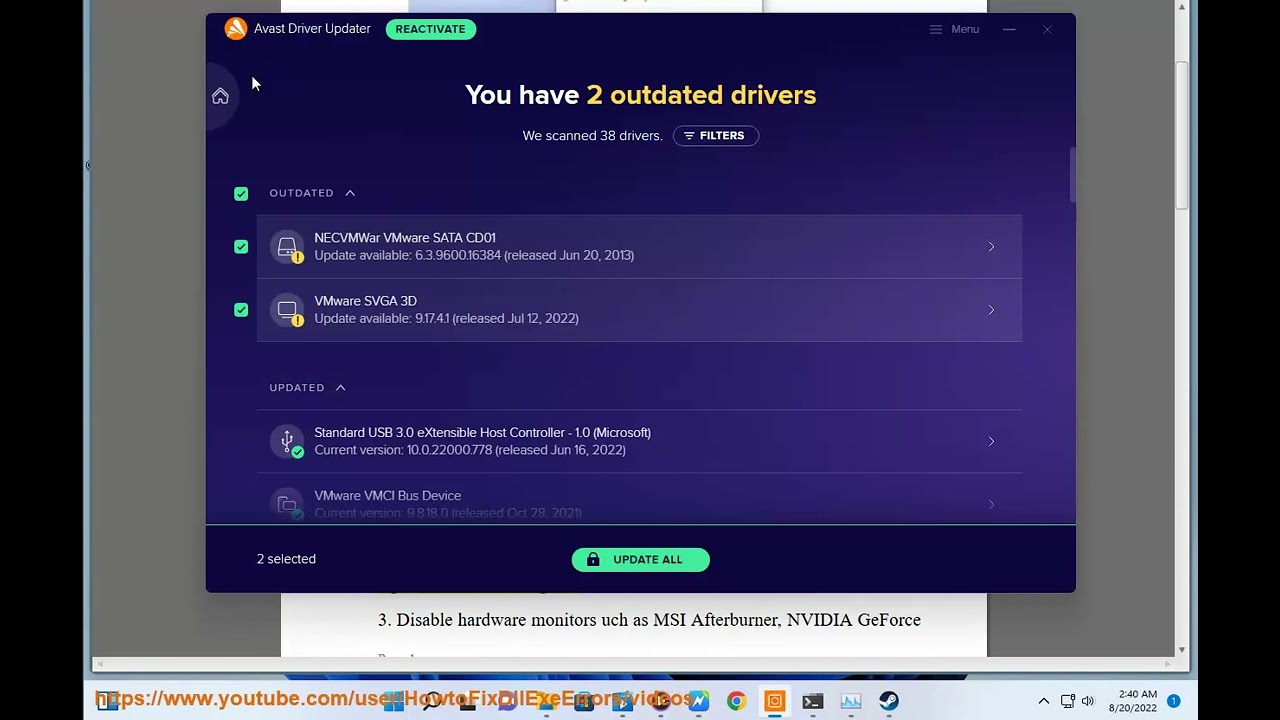Open Google Chrome from the taskbar
This screenshot has width=1280, height=720.
(x=736, y=701)
